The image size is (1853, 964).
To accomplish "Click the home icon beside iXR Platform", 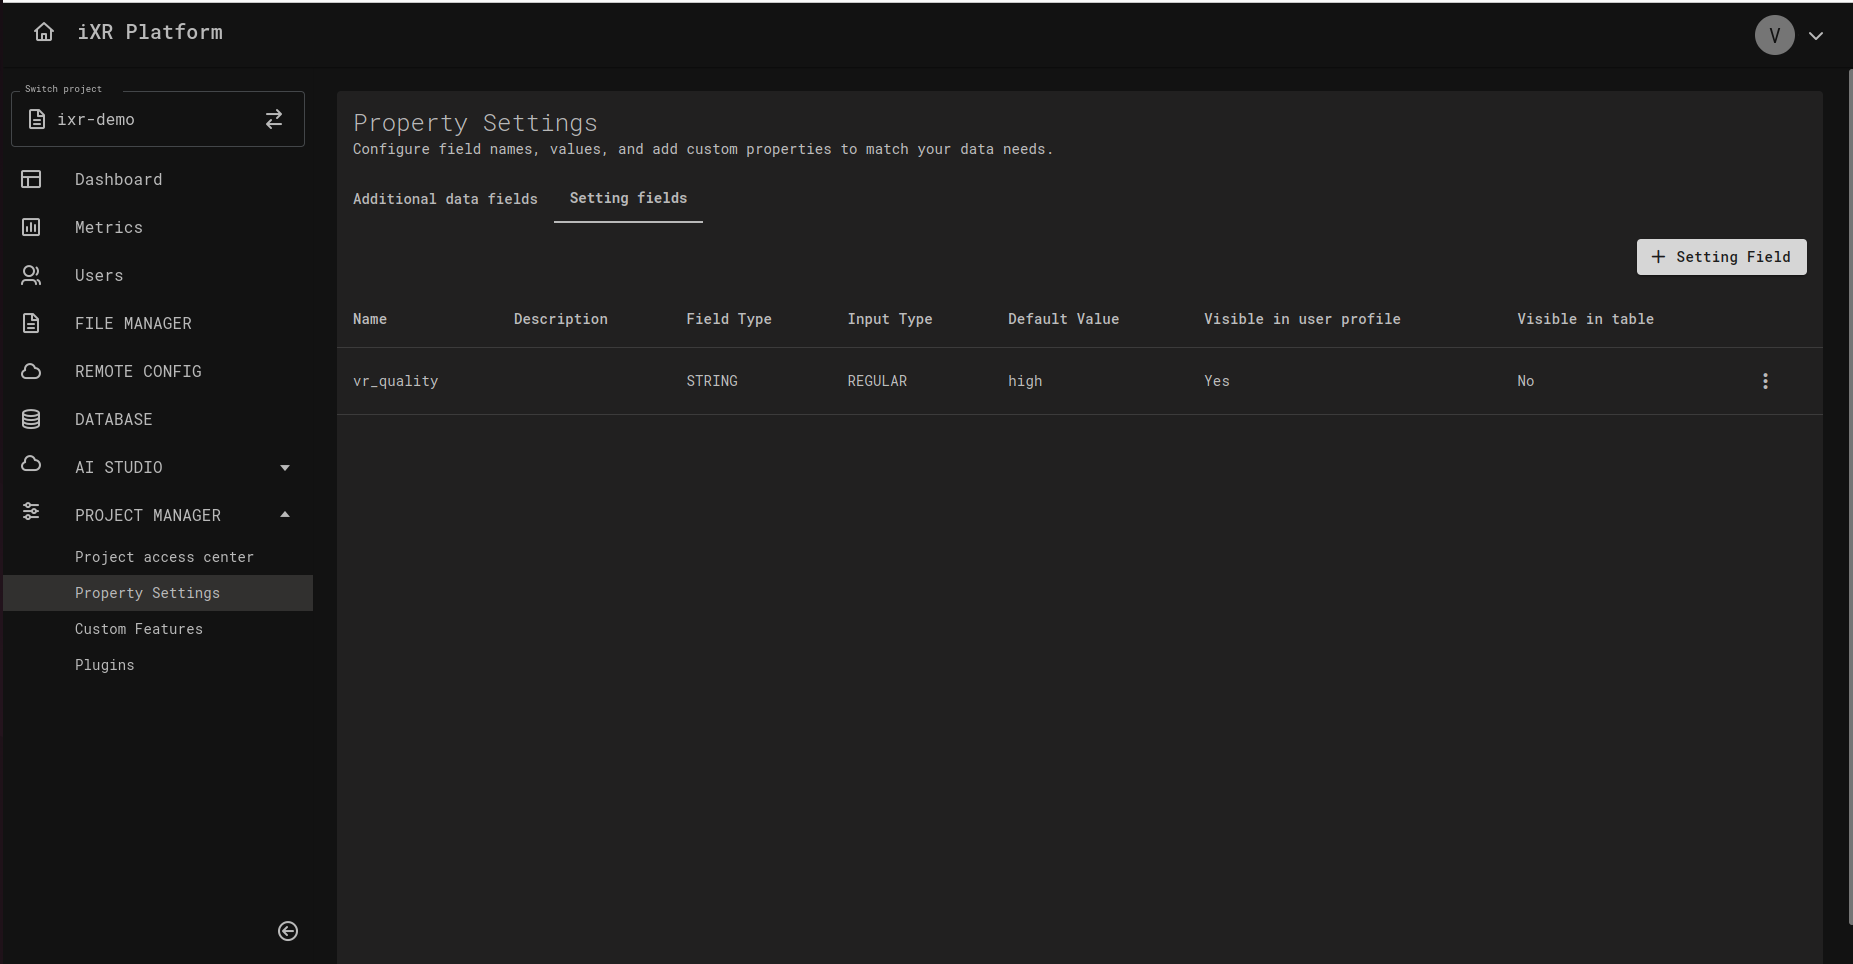I will (x=44, y=32).
